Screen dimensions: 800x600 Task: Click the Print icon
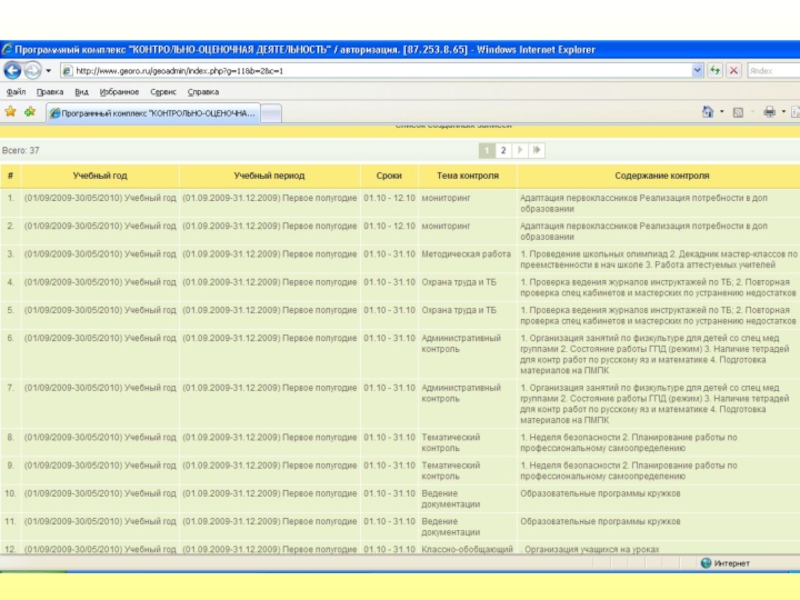pos(769,112)
